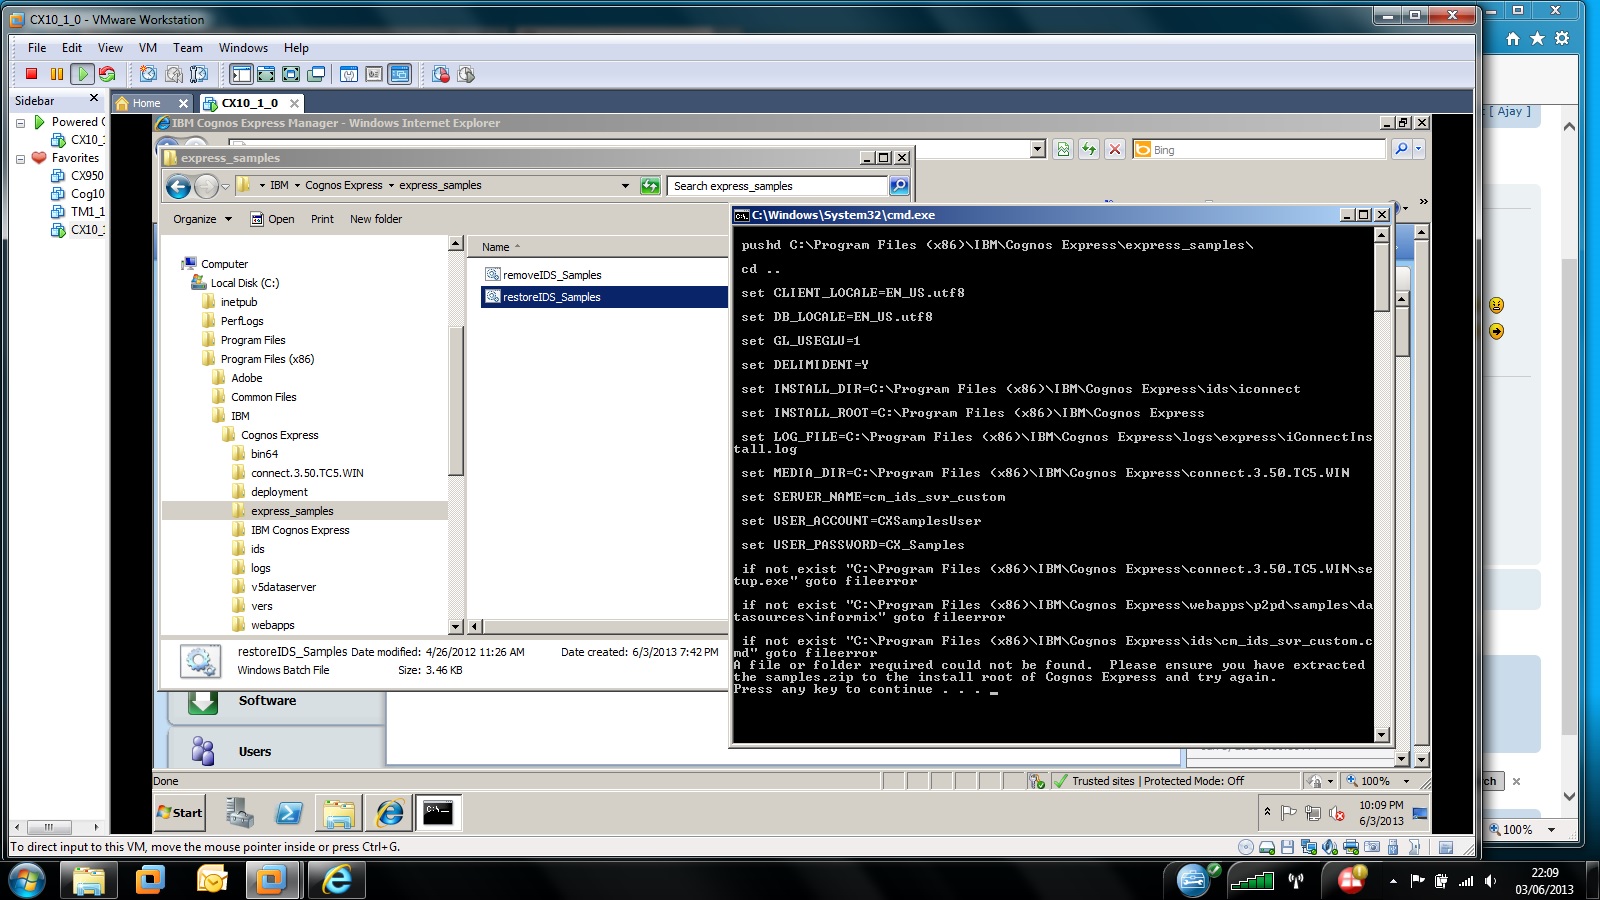Open Explorer address bar history dropdown
This screenshot has height=900, width=1600.
pos(626,186)
